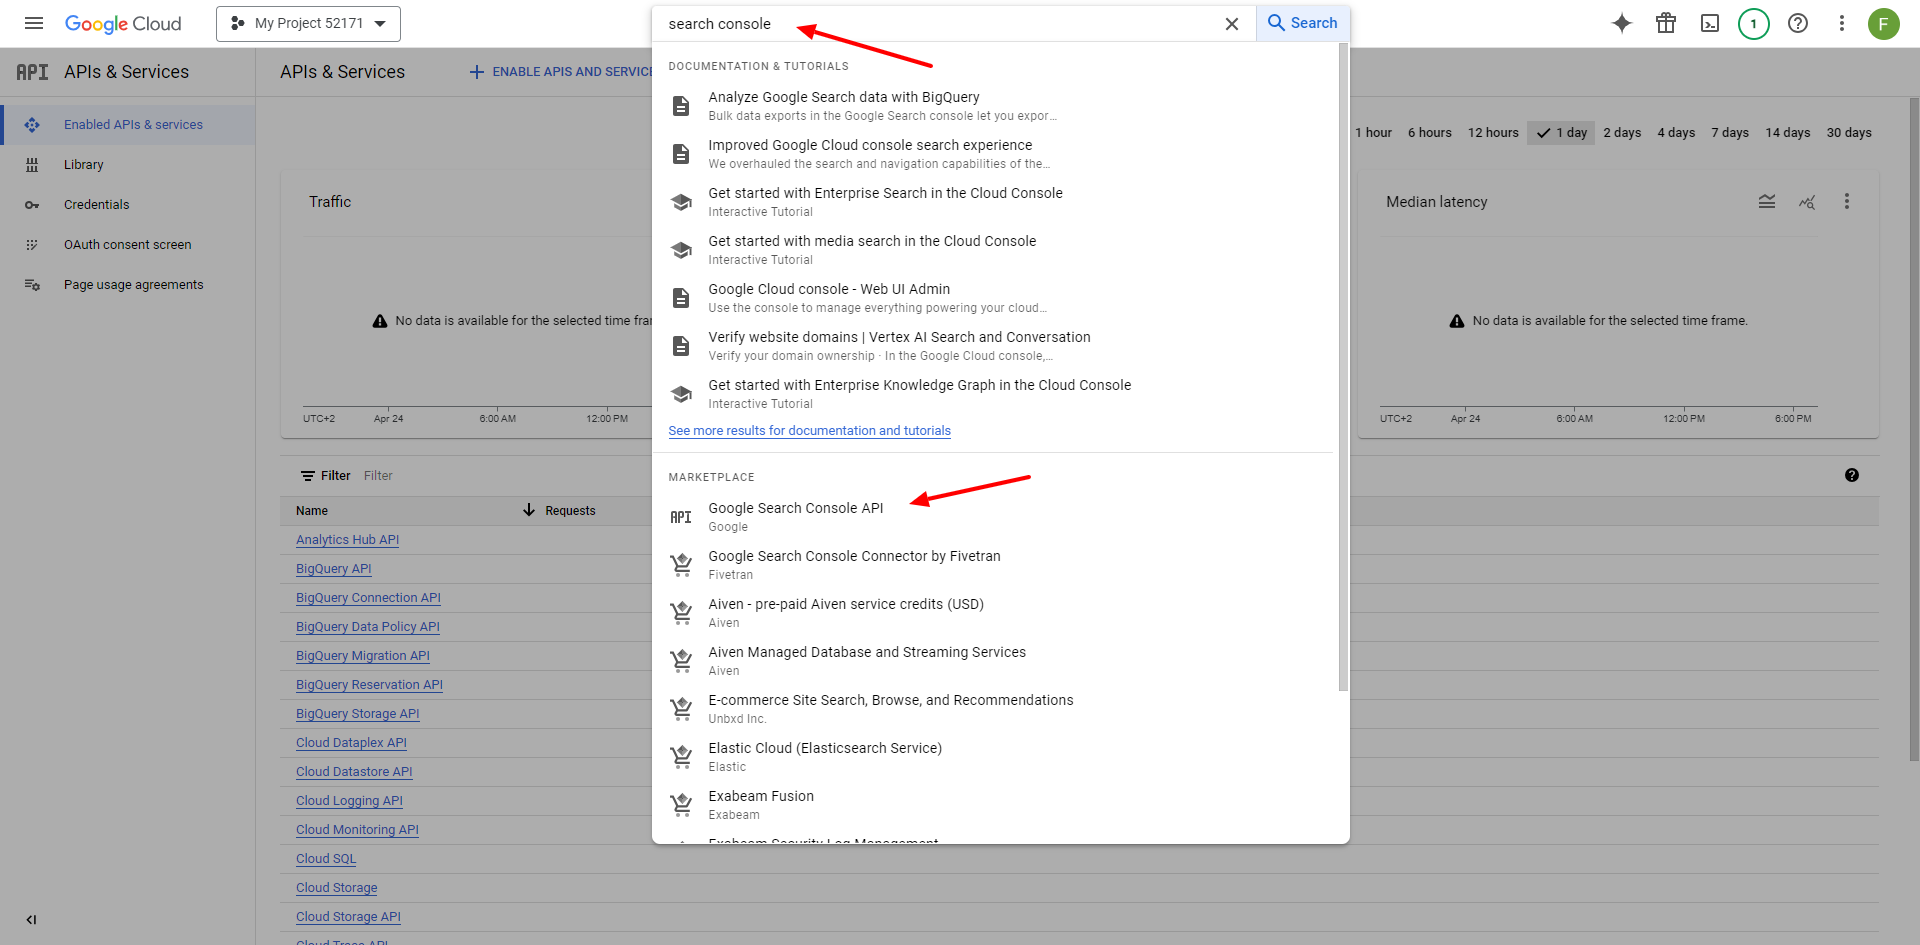Select the 1 day time range
Image resolution: width=1920 pixels, height=945 pixels.
click(x=1561, y=133)
